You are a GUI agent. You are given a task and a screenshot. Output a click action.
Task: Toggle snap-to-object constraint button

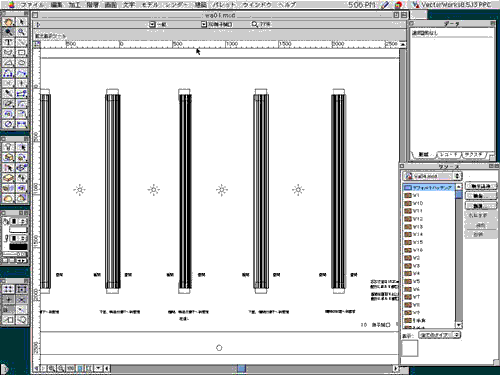point(21,289)
